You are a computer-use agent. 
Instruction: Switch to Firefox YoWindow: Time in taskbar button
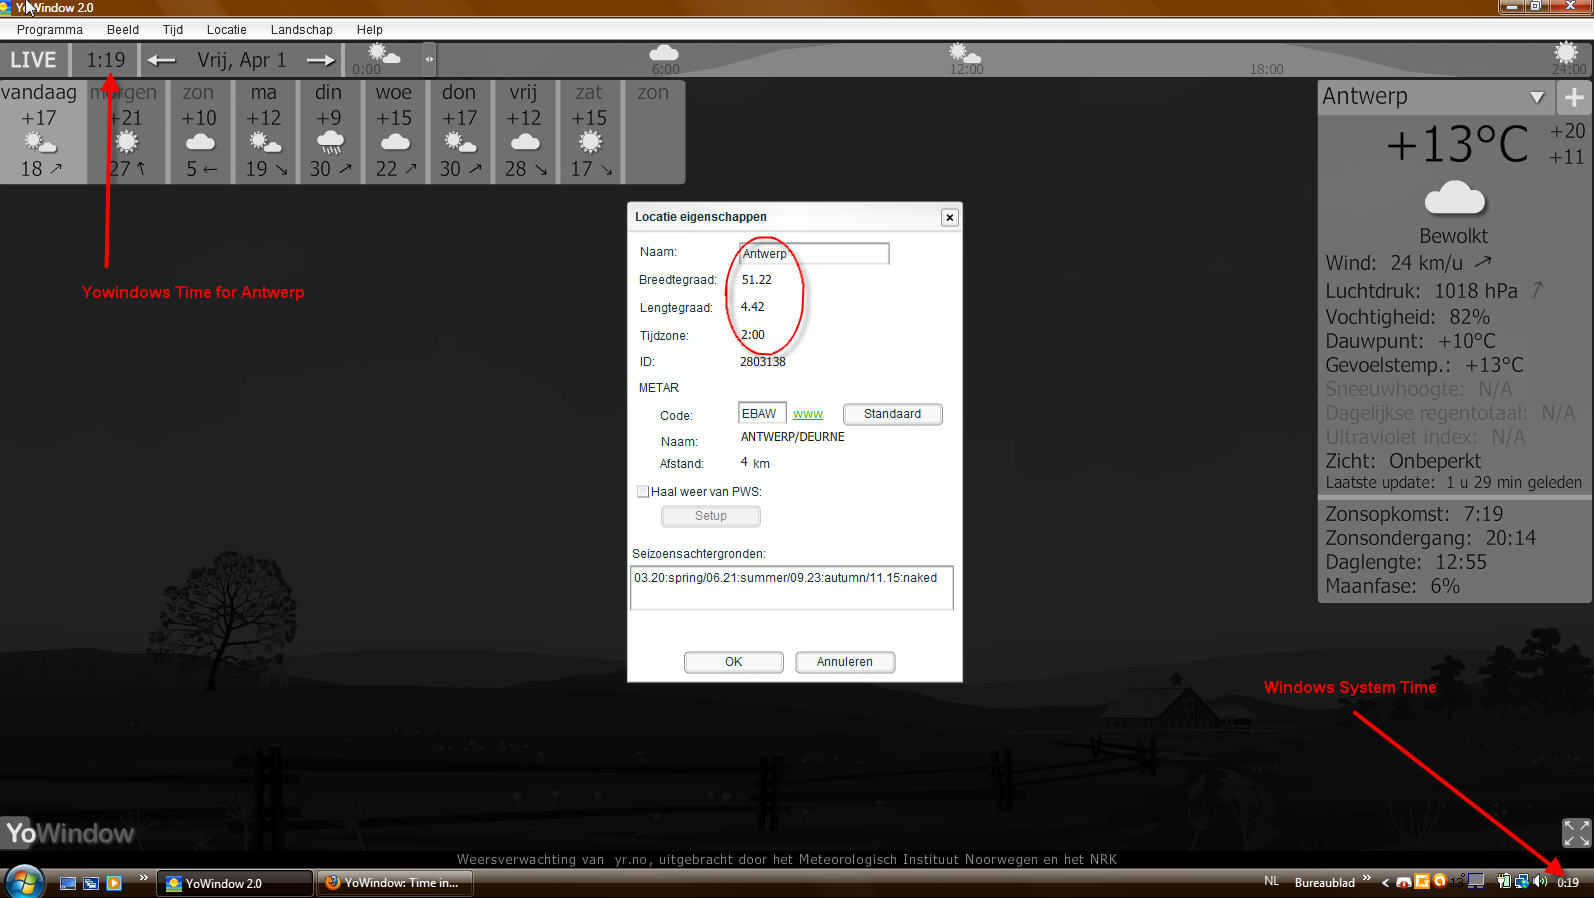(395, 883)
